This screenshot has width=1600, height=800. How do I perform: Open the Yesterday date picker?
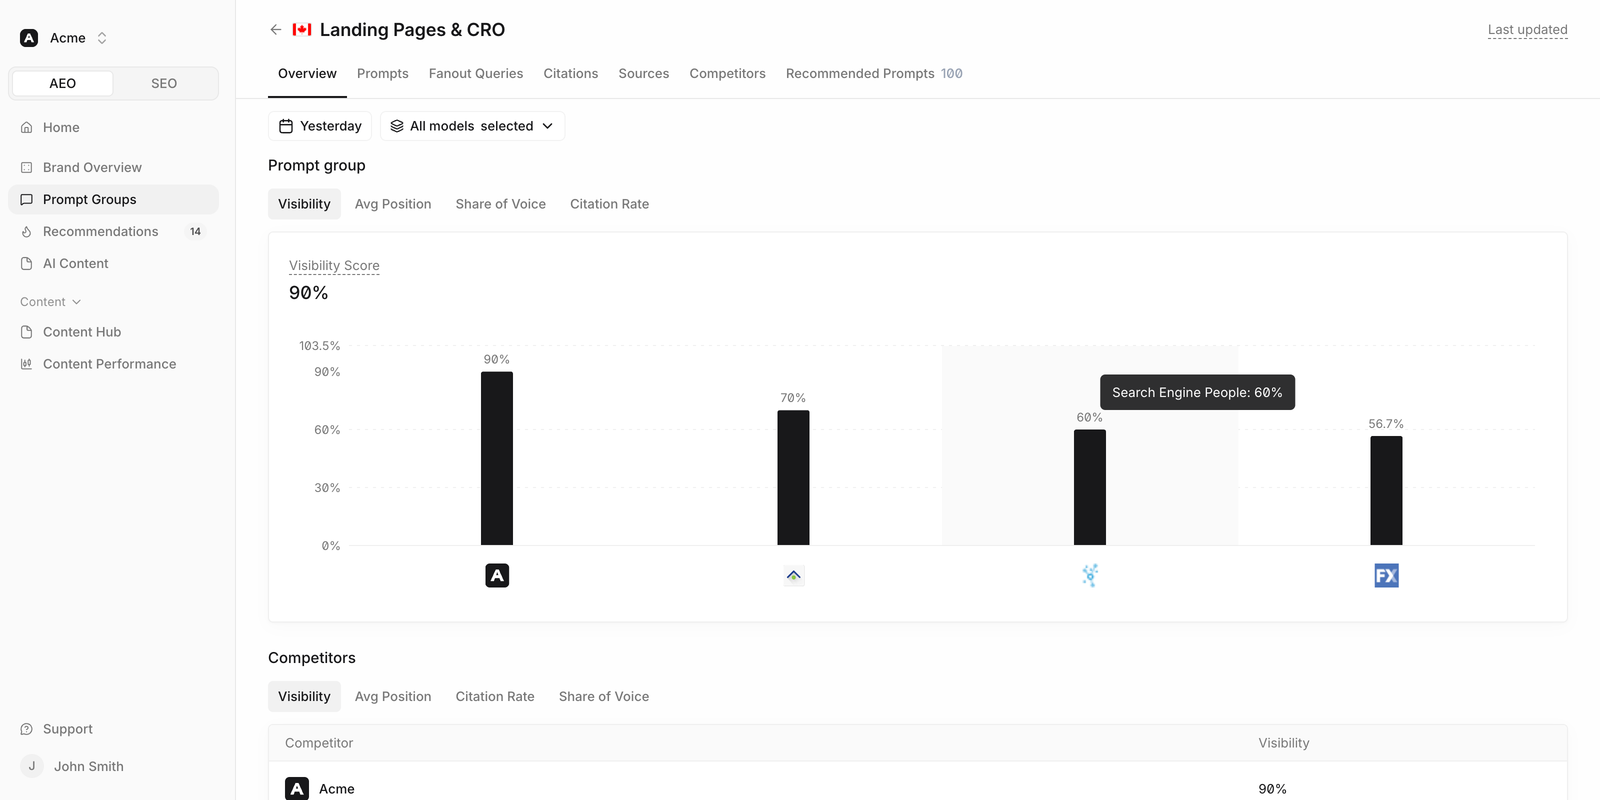(x=320, y=126)
